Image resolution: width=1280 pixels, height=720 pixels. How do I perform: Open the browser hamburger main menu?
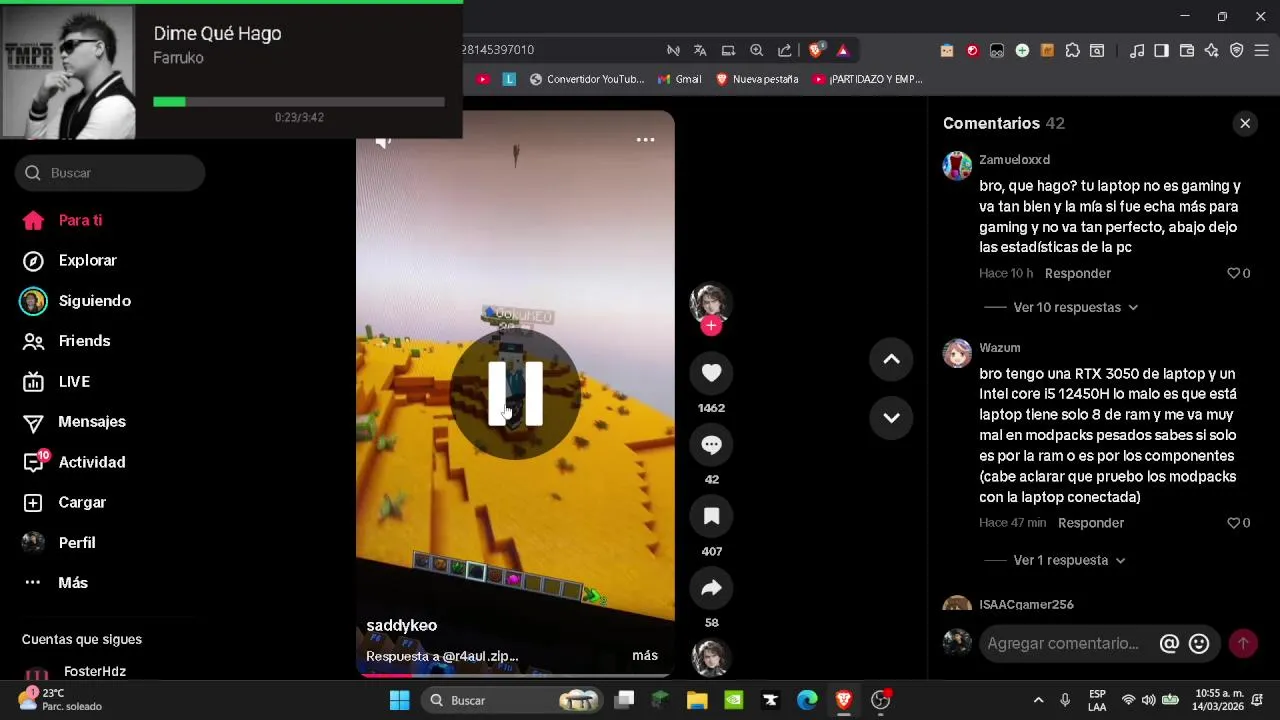click(x=1262, y=50)
